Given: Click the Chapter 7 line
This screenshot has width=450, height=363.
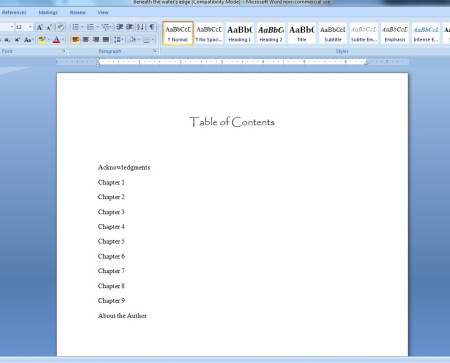Looking at the screenshot, I should point(111,271).
